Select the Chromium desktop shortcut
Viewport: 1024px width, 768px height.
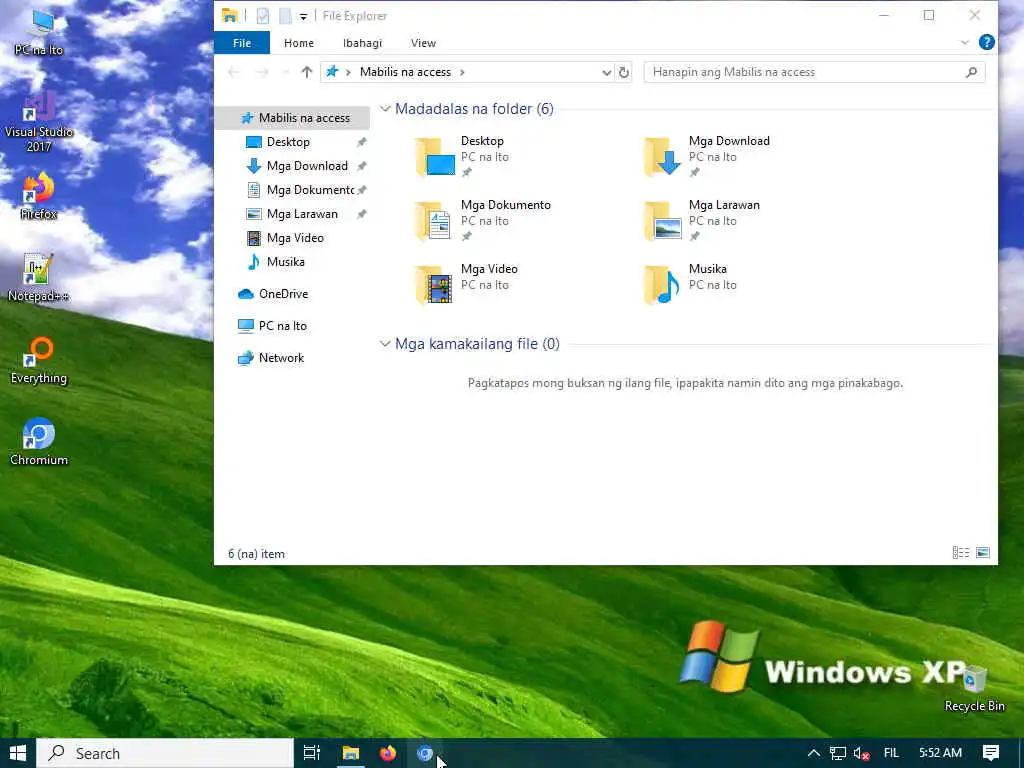pyautogui.click(x=39, y=442)
